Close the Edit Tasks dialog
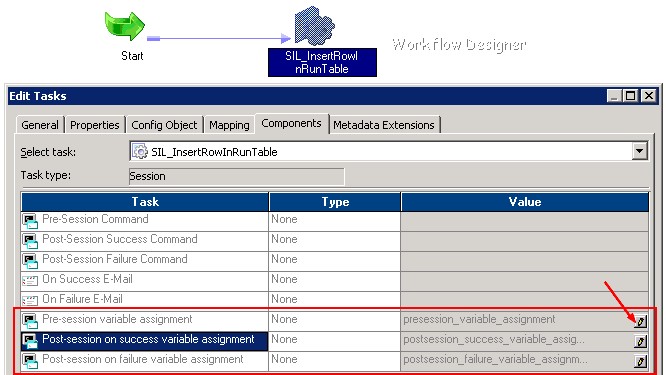 click(649, 96)
